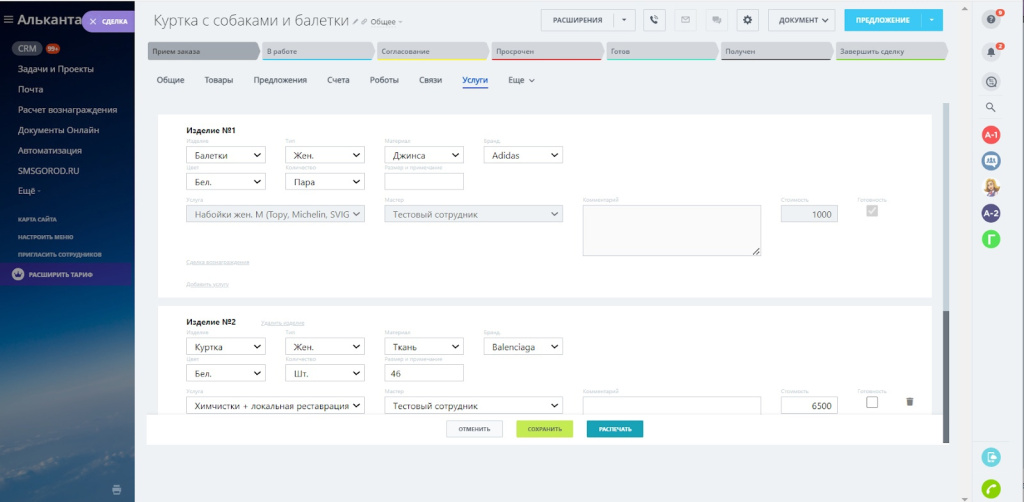This screenshot has height=502, width=1024.
Task: Expand the Еще tab menu
Action: (x=521, y=80)
